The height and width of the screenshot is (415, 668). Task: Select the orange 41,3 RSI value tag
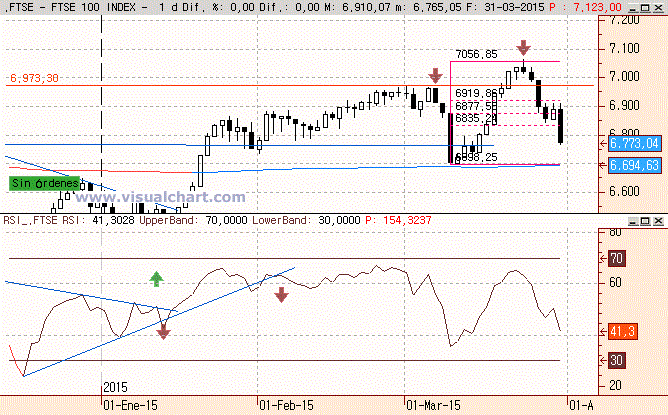click(x=622, y=331)
